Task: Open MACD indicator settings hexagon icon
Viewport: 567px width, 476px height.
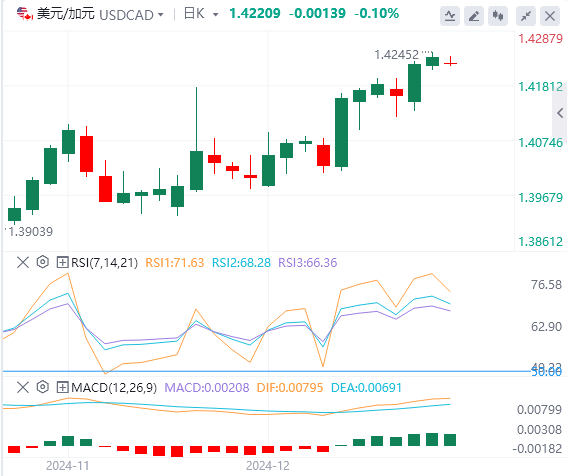Action: (x=43, y=387)
